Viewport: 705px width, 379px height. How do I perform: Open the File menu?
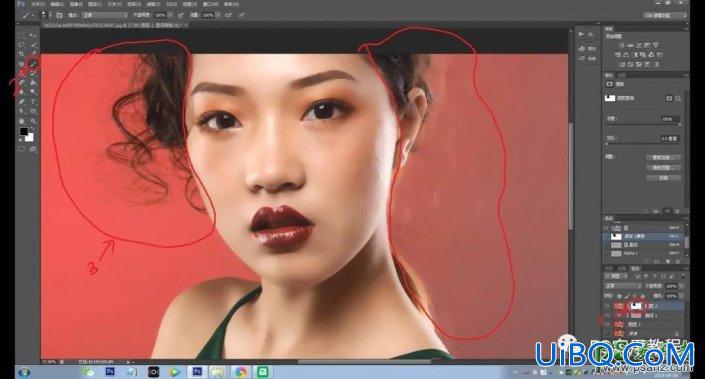tap(38, 4)
